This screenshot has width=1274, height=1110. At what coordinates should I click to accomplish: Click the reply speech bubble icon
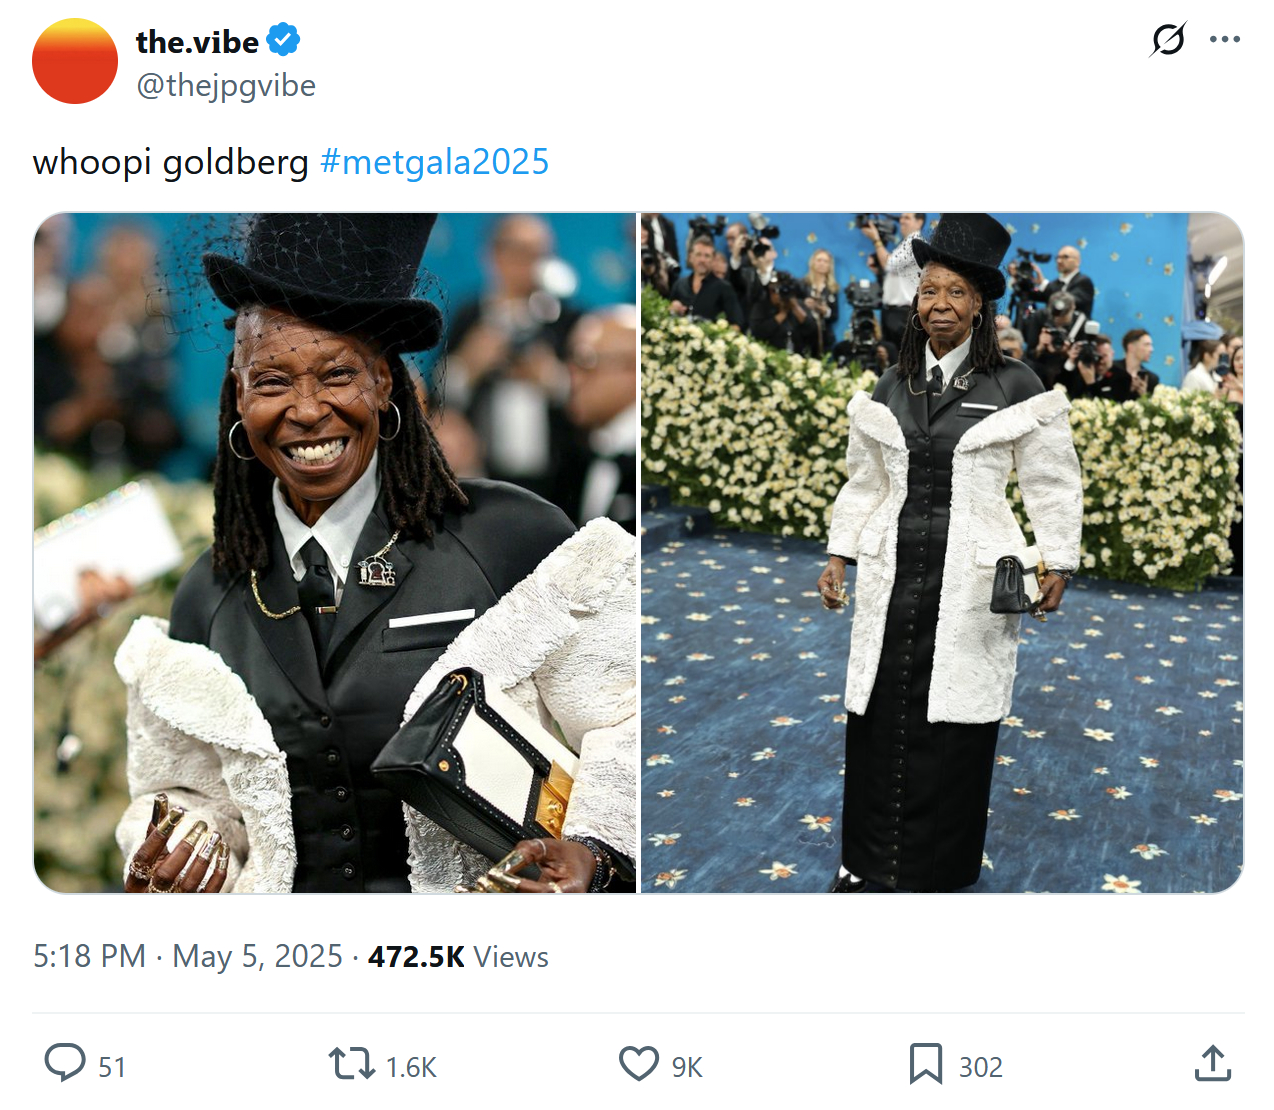coord(65,1063)
